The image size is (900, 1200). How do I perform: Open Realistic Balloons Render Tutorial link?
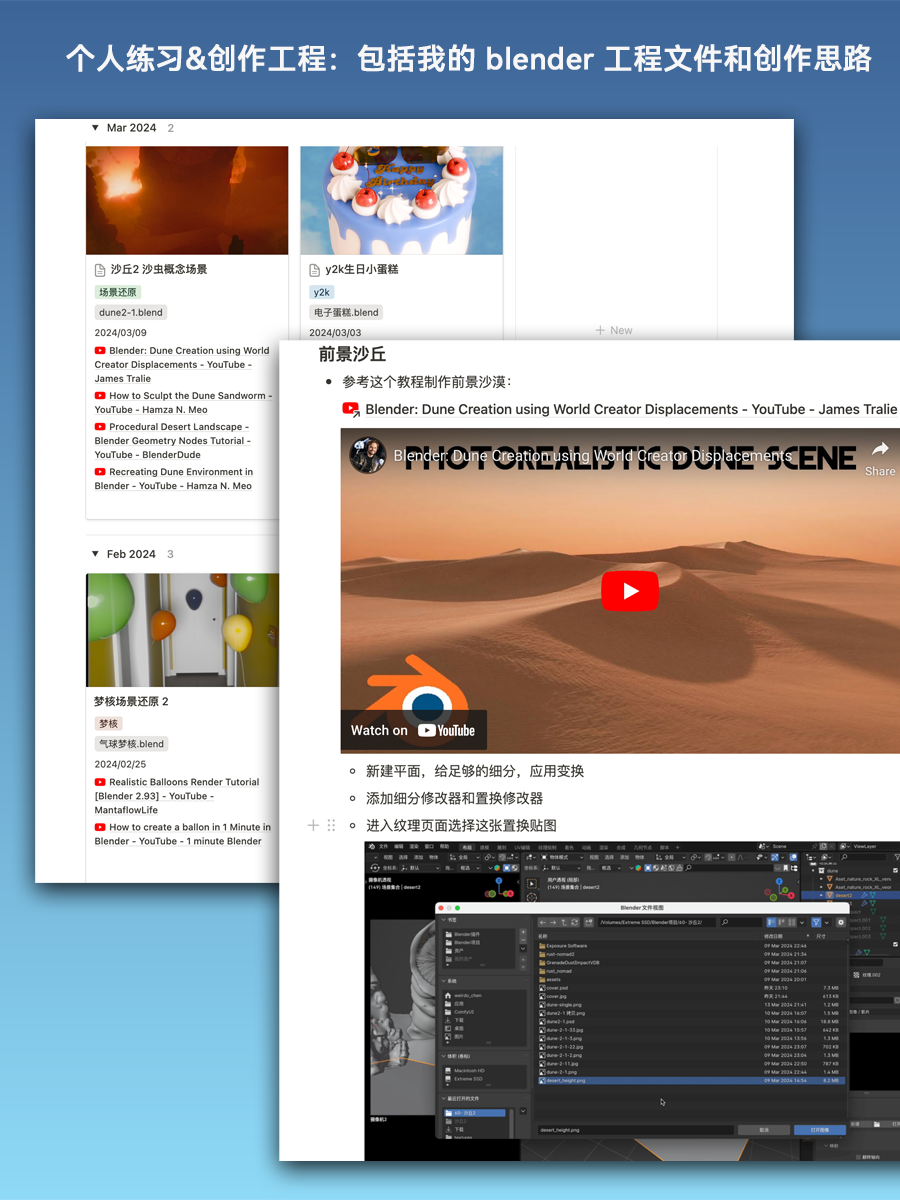(178, 796)
